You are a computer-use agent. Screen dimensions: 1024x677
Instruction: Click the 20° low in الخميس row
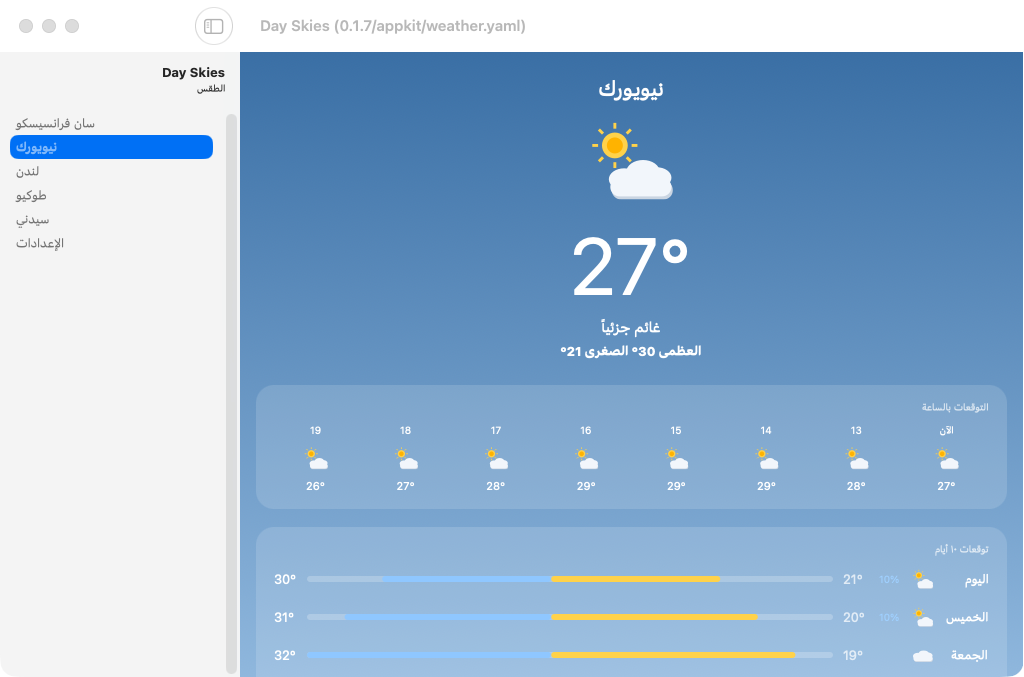[x=854, y=617]
